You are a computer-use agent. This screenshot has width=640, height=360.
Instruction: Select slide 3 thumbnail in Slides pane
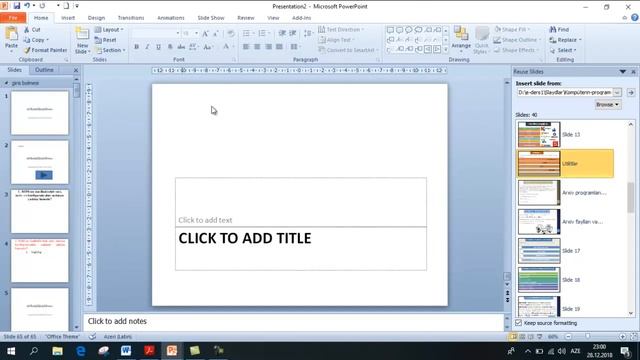tap(40, 211)
